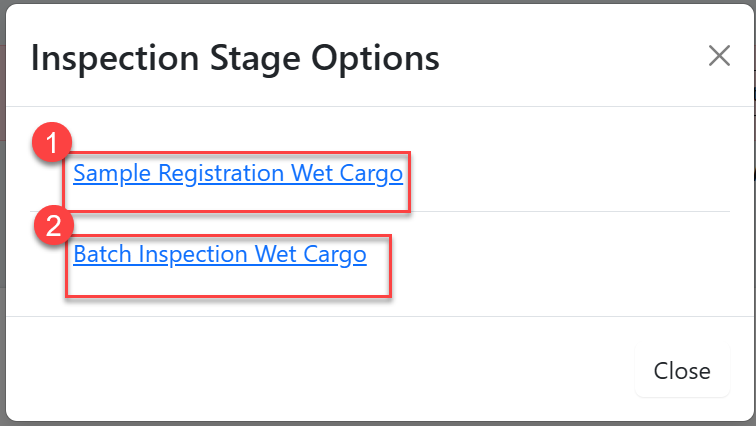This screenshot has width=756, height=426.
Task: Select the first inspection stage option
Action: point(238,174)
